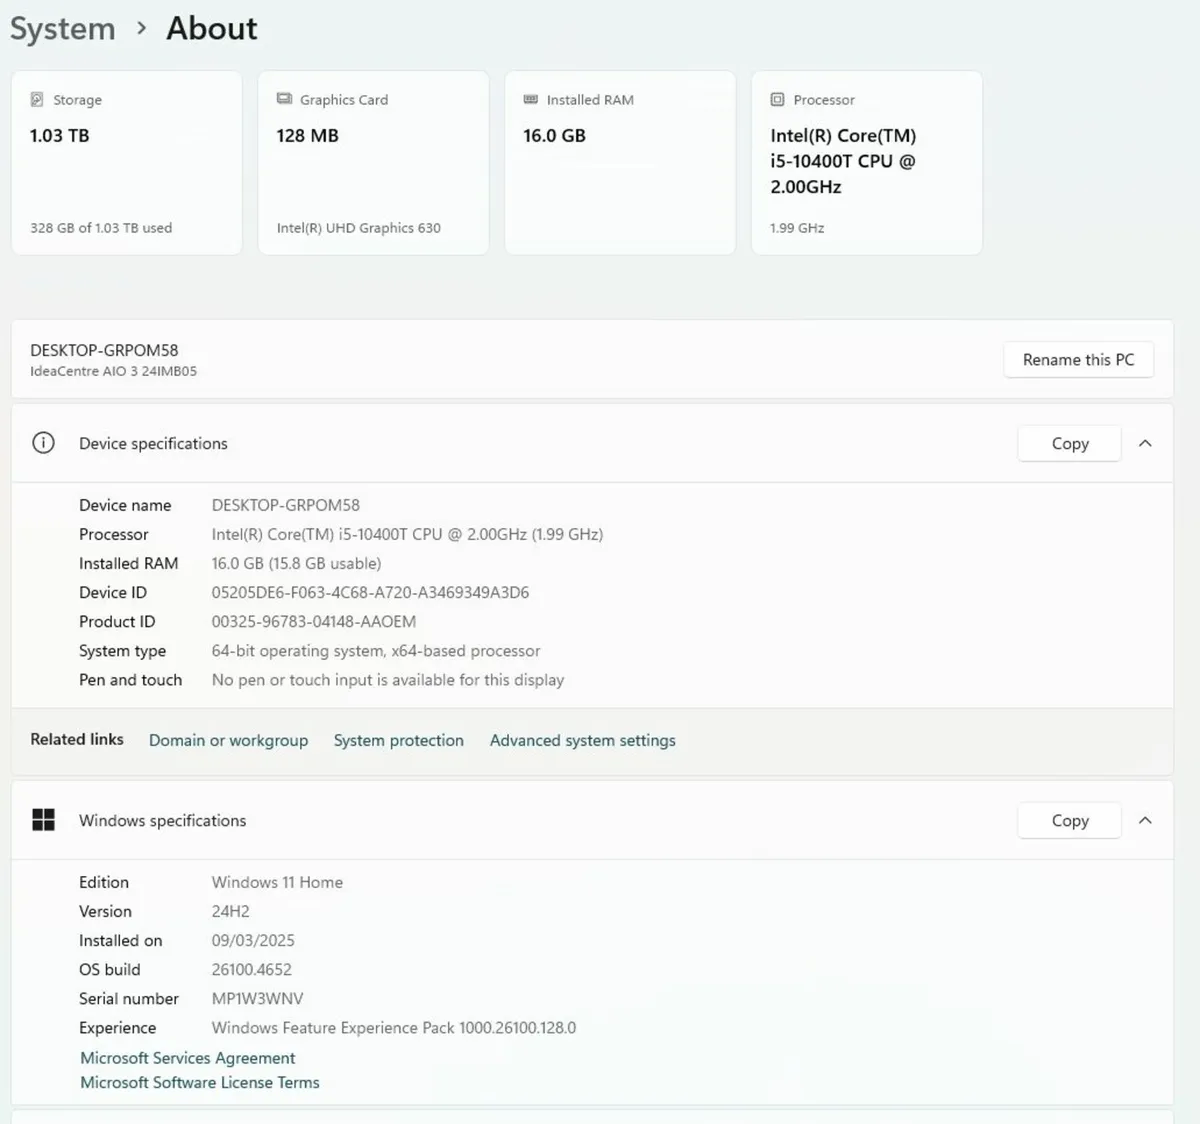Open the Storage card showing 1.03 TB
This screenshot has width=1200, height=1124.
pyautogui.click(x=127, y=163)
